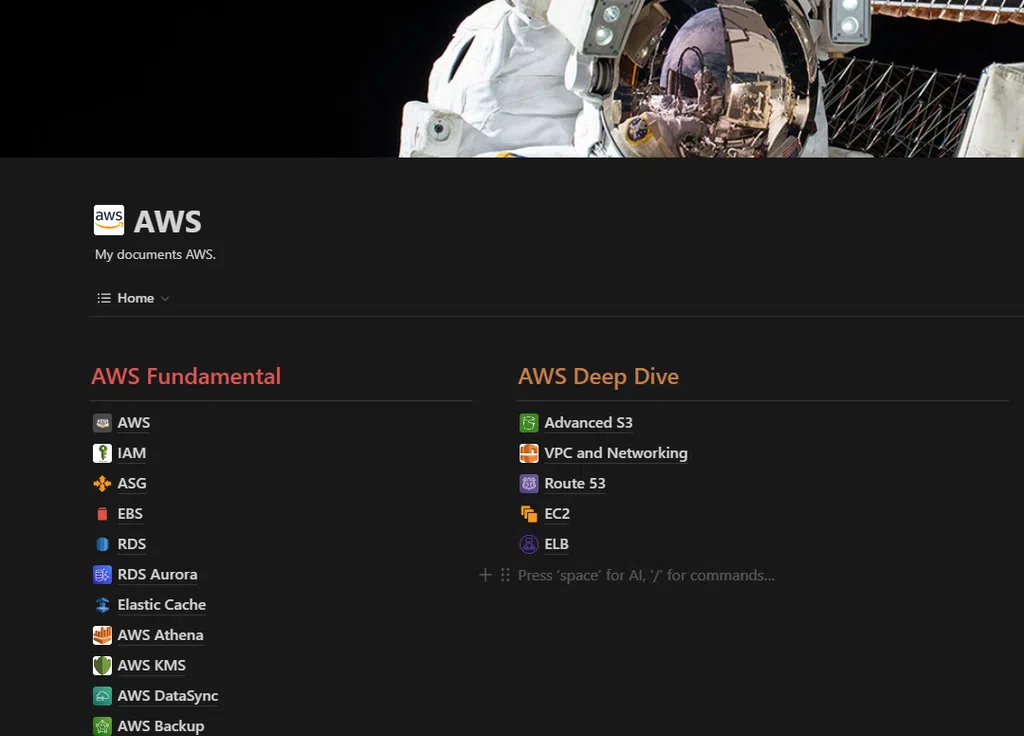
Task: Click the AWS Deep Dive heading
Action: point(598,377)
